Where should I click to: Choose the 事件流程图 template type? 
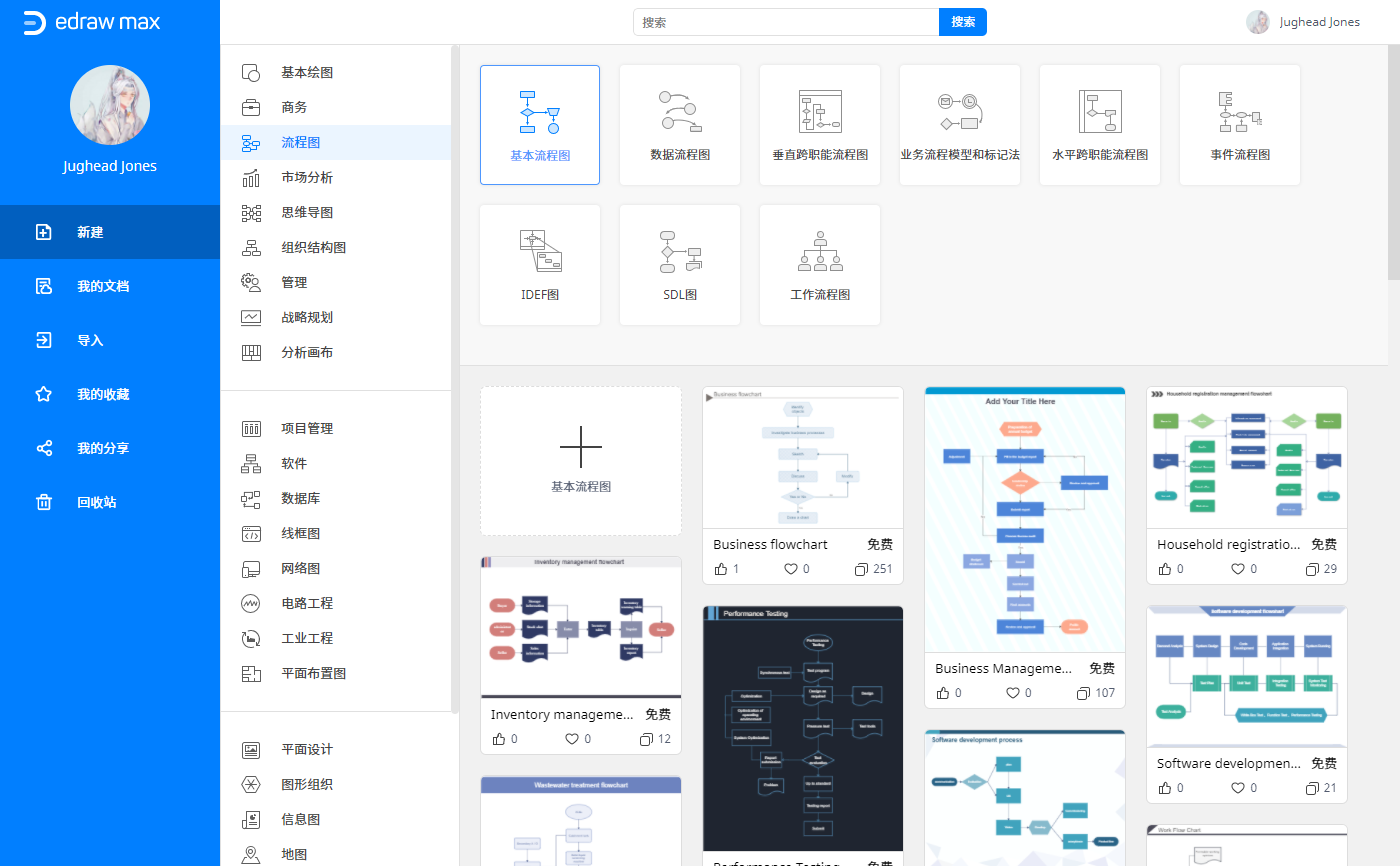pos(1240,125)
